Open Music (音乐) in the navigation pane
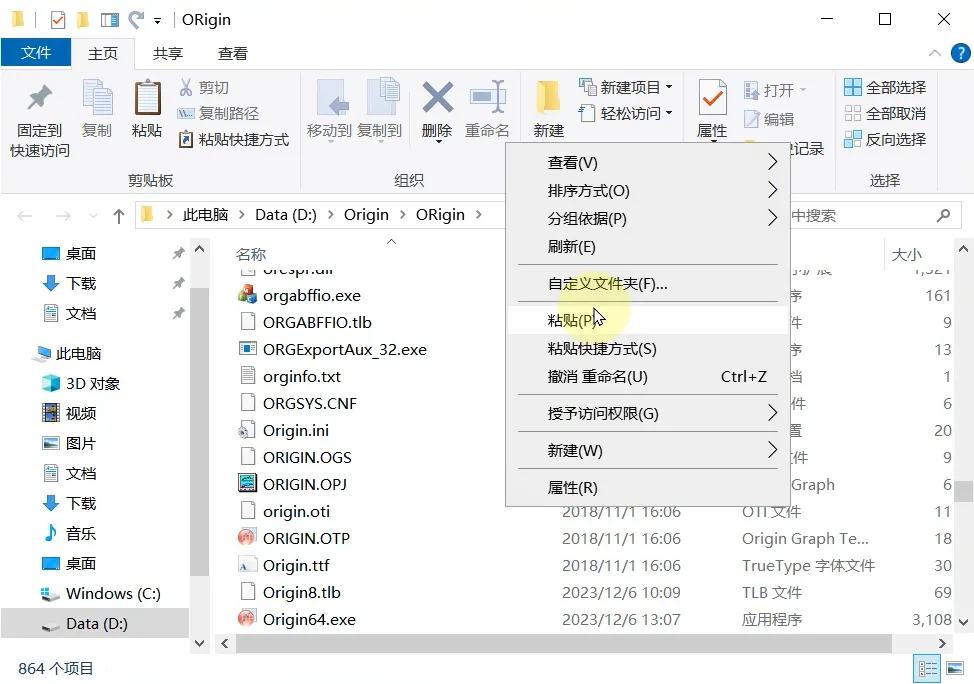 81,534
